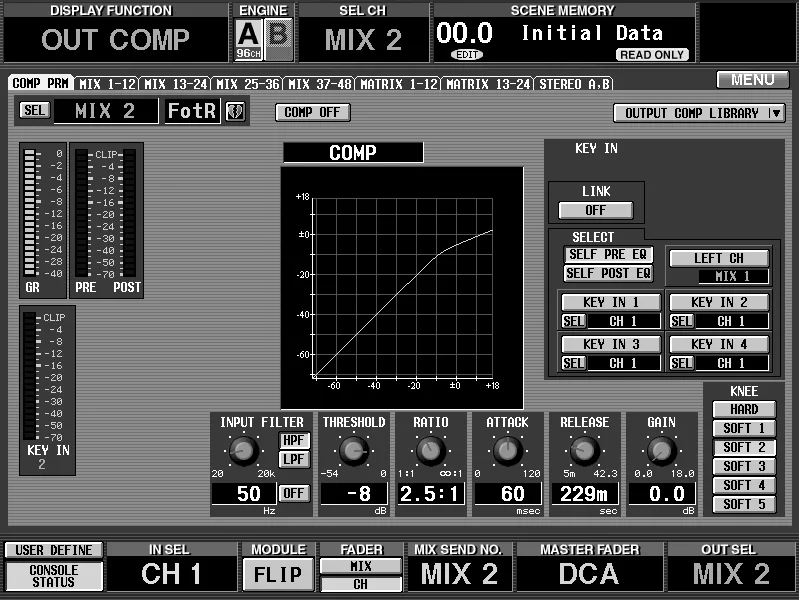The height and width of the screenshot is (600, 799).
Task: Click SEL under KEY IN 1
Action: [573, 321]
